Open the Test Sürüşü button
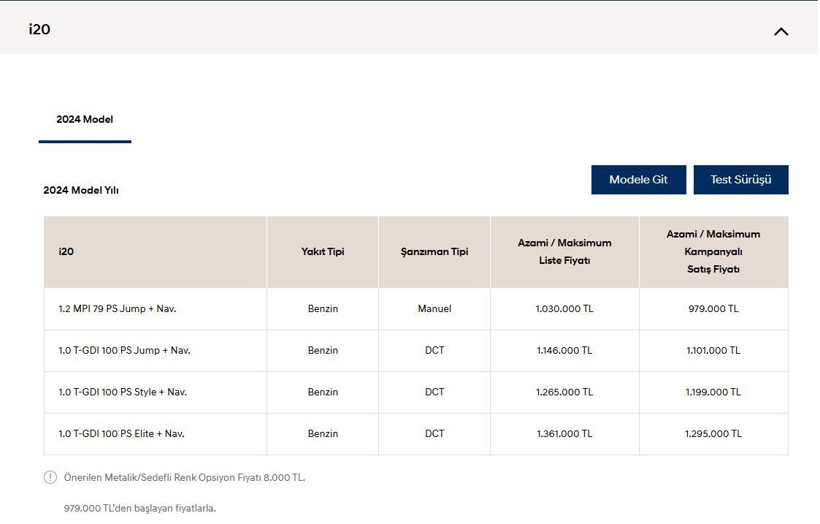 pos(740,180)
